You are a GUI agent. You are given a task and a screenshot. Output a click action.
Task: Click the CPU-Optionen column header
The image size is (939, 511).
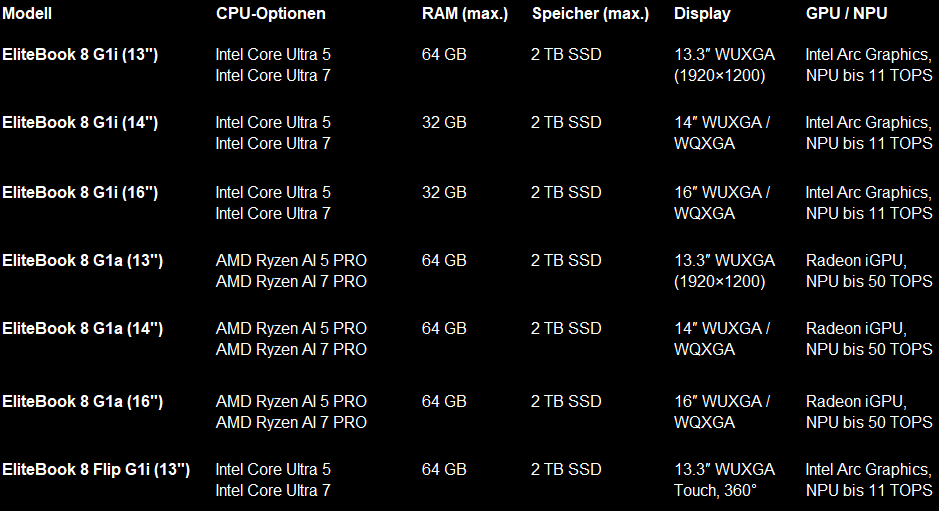270,14
